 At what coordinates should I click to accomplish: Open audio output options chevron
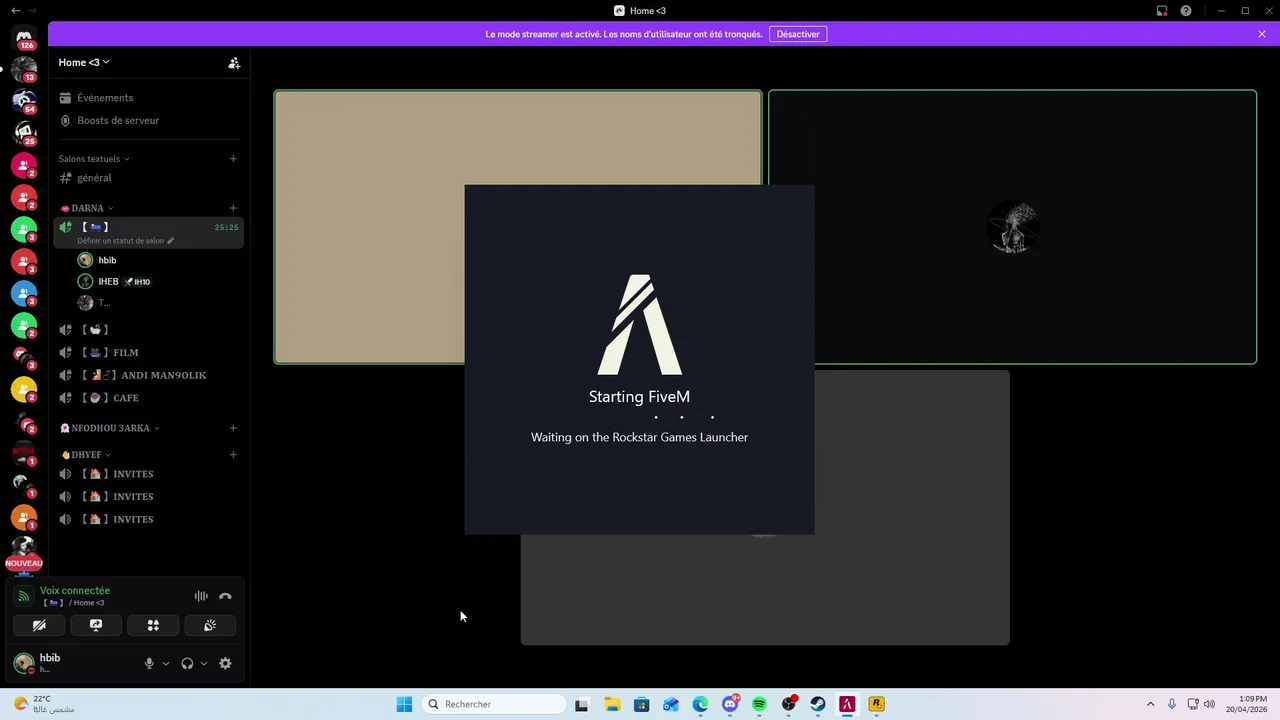(204, 663)
